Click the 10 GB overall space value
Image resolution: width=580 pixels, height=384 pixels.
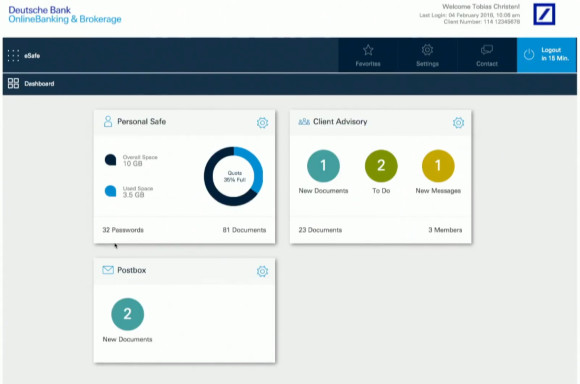coord(132,164)
